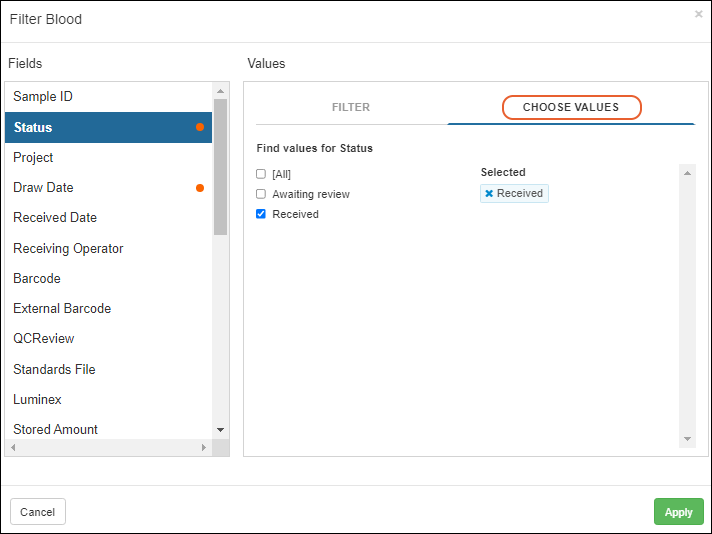Uncheck the Received checkbox

[261, 214]
